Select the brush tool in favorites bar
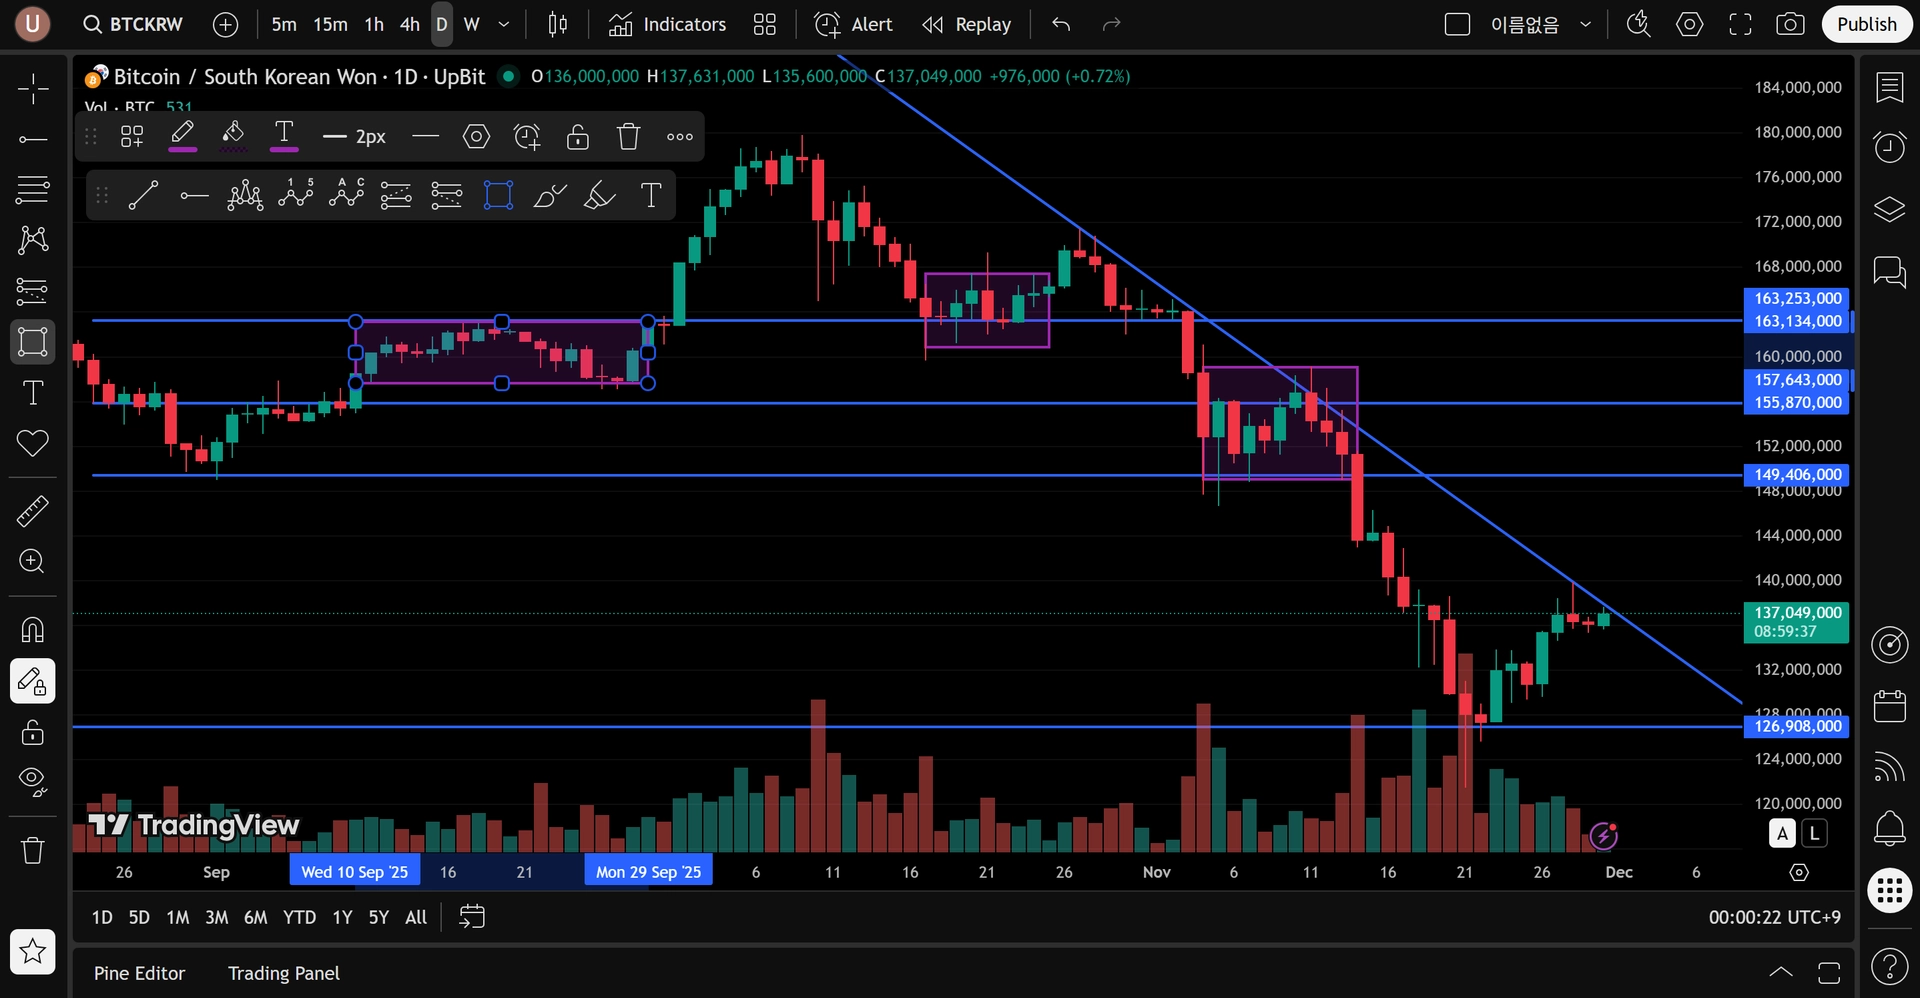 [549, 196]
